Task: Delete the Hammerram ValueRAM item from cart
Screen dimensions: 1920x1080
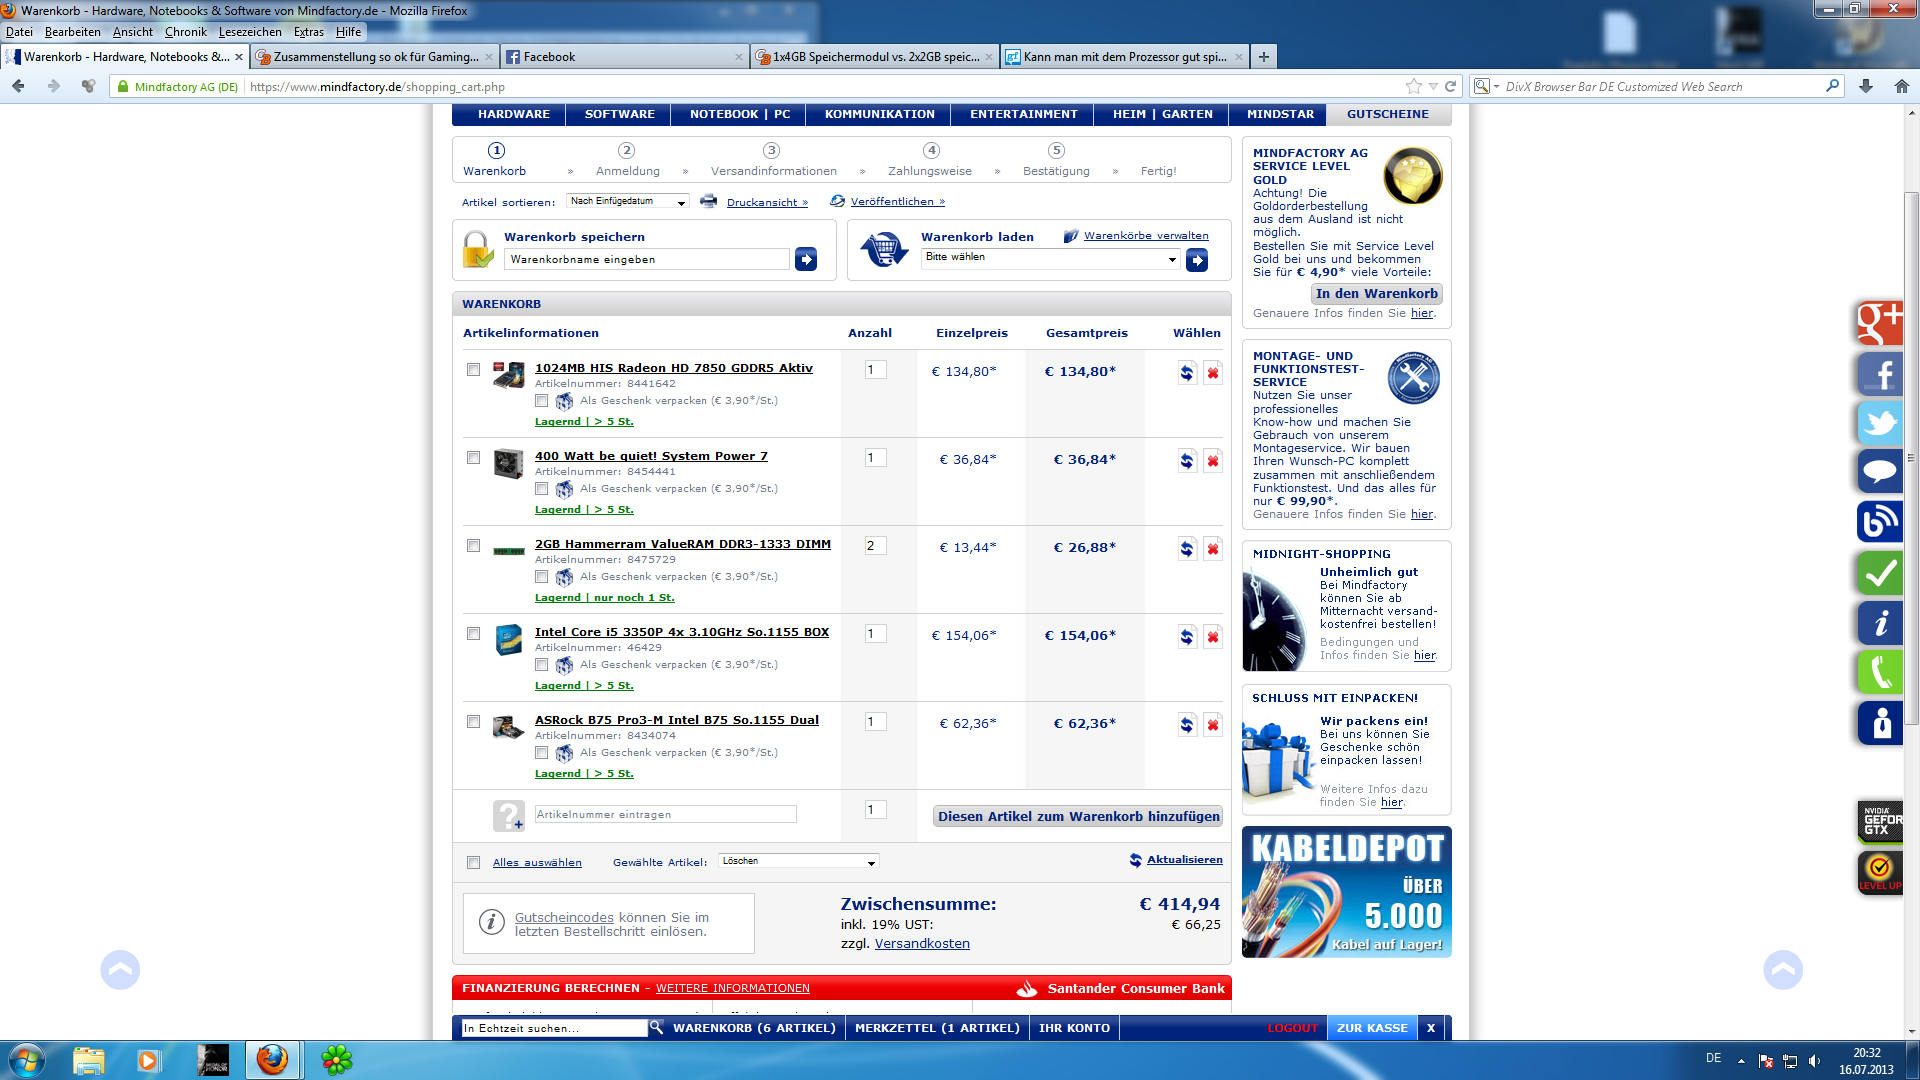Action: pyautogui.click(x=1213, y=549)
